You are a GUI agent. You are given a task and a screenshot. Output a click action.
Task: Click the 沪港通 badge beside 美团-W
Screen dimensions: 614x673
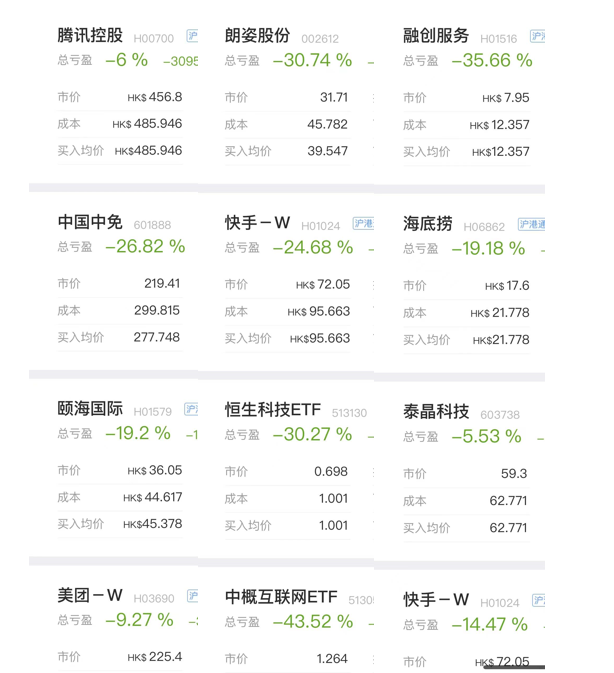tap(193, 596)
